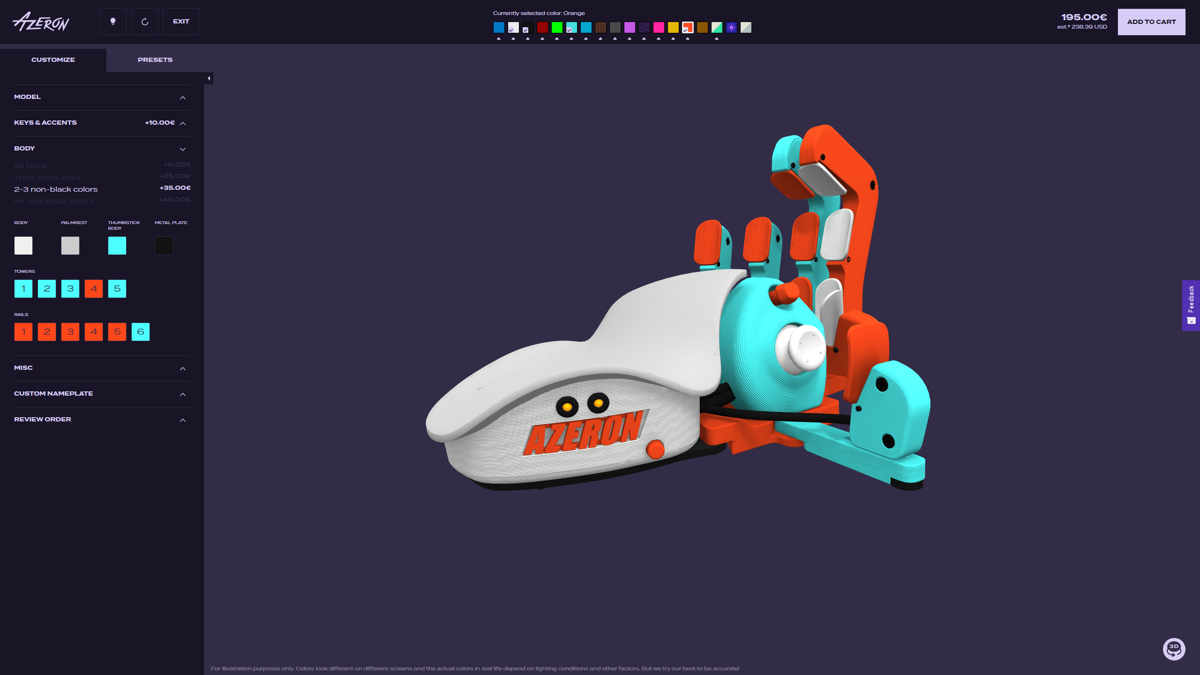
Task: Expand the REVIEW ORDER section
Action: (100, 420)
